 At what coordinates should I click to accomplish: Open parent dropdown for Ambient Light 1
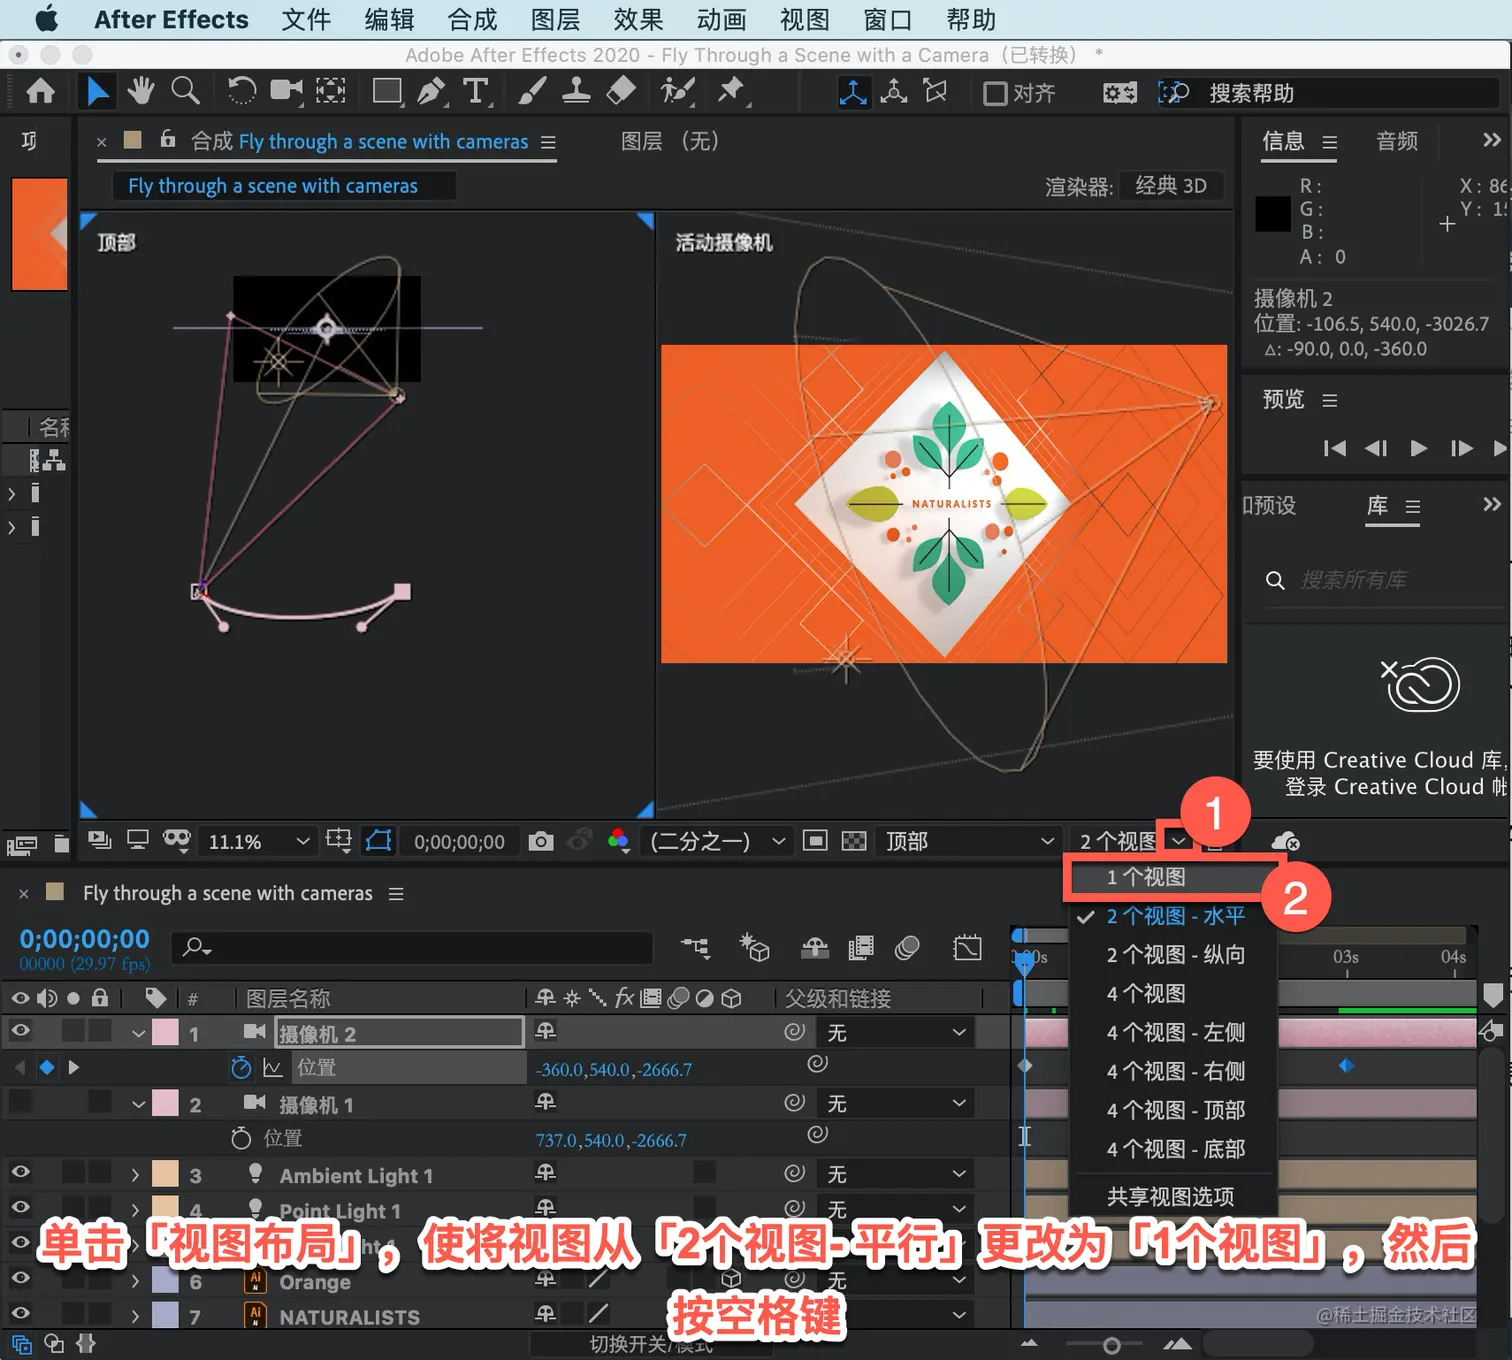coord(896,1174)
